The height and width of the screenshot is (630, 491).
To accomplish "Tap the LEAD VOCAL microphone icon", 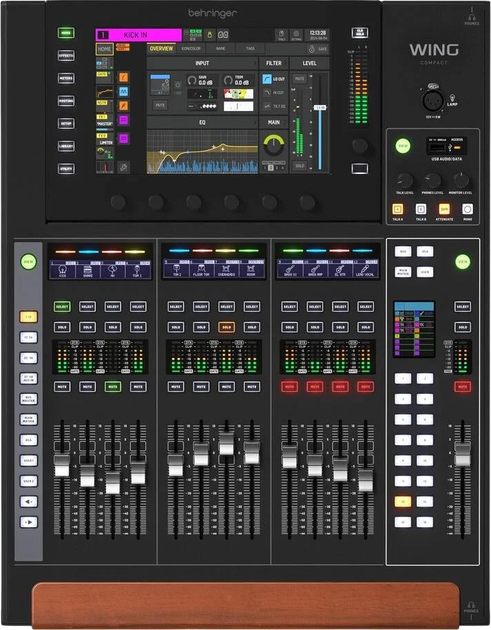I will 365,270.
